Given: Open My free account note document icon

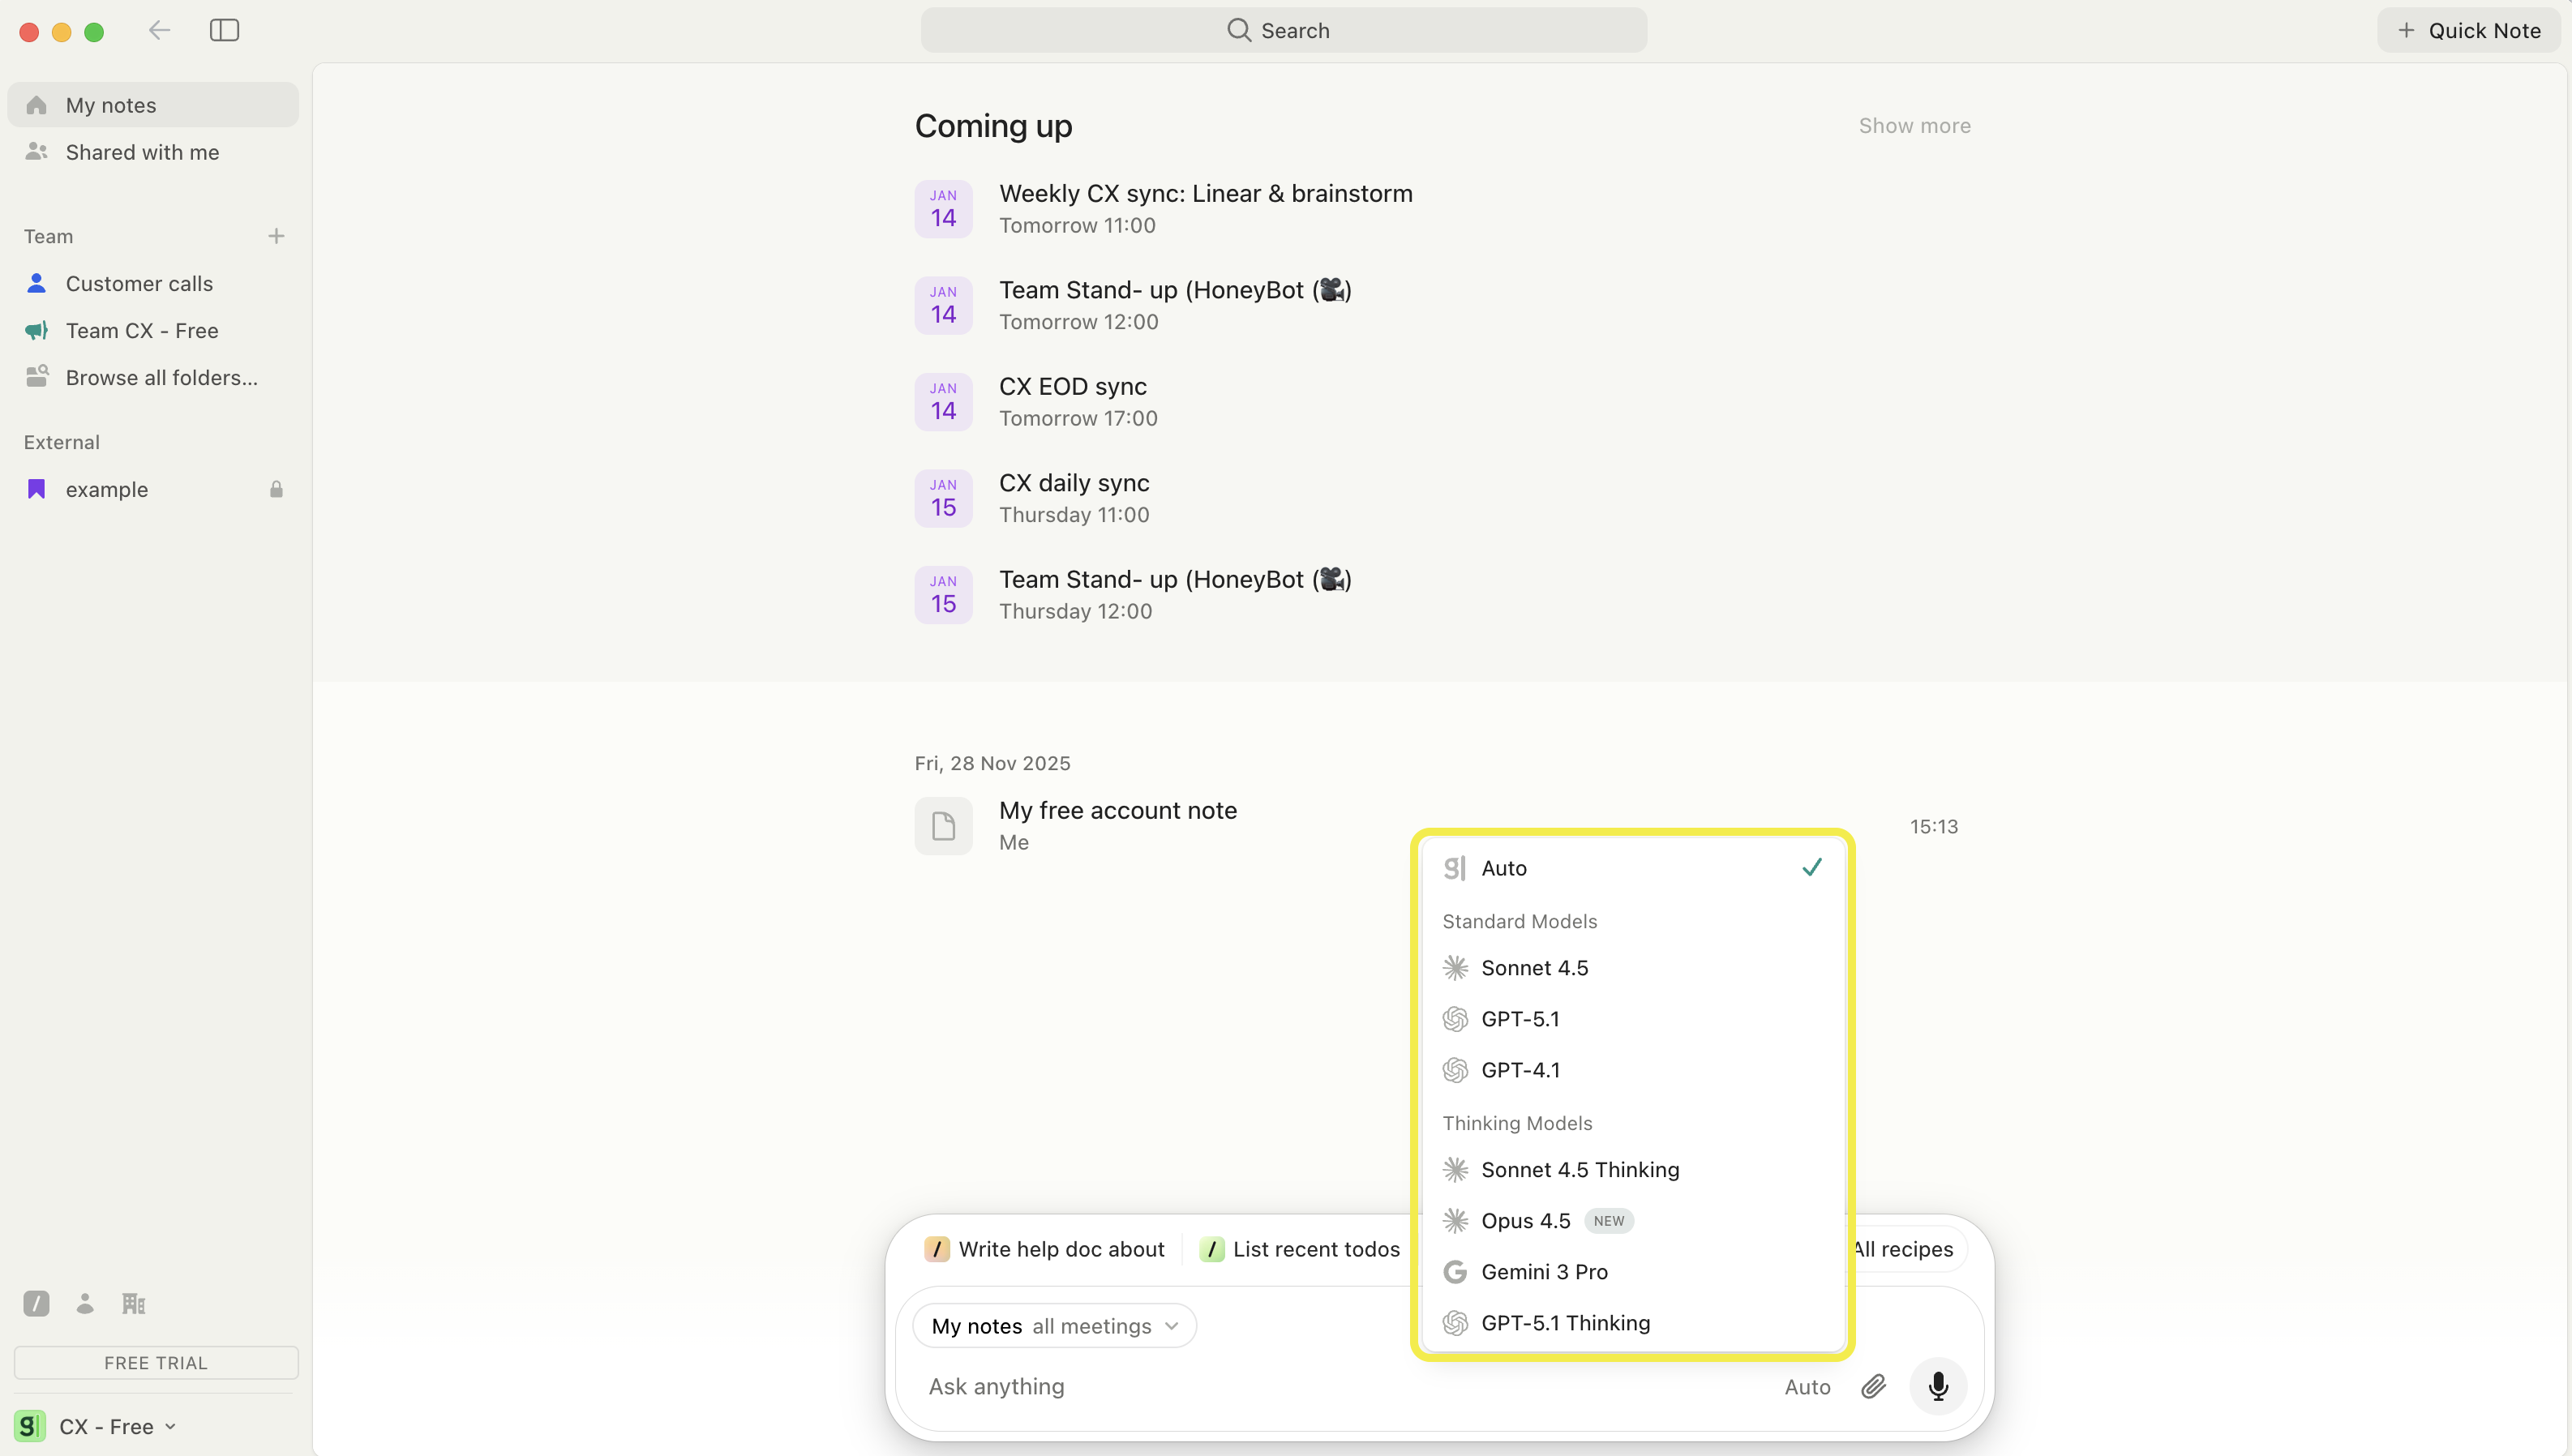Looking at the screenshot, I should (x=943, y=826).
